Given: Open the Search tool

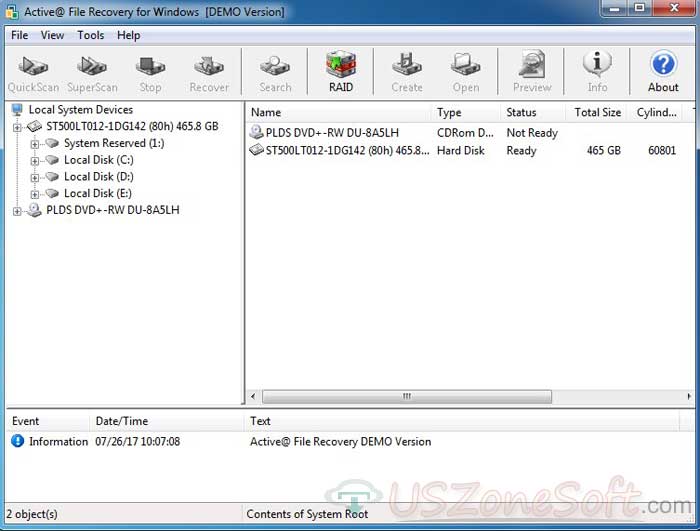Looking at the screenshot, I should tap(275, 73).
